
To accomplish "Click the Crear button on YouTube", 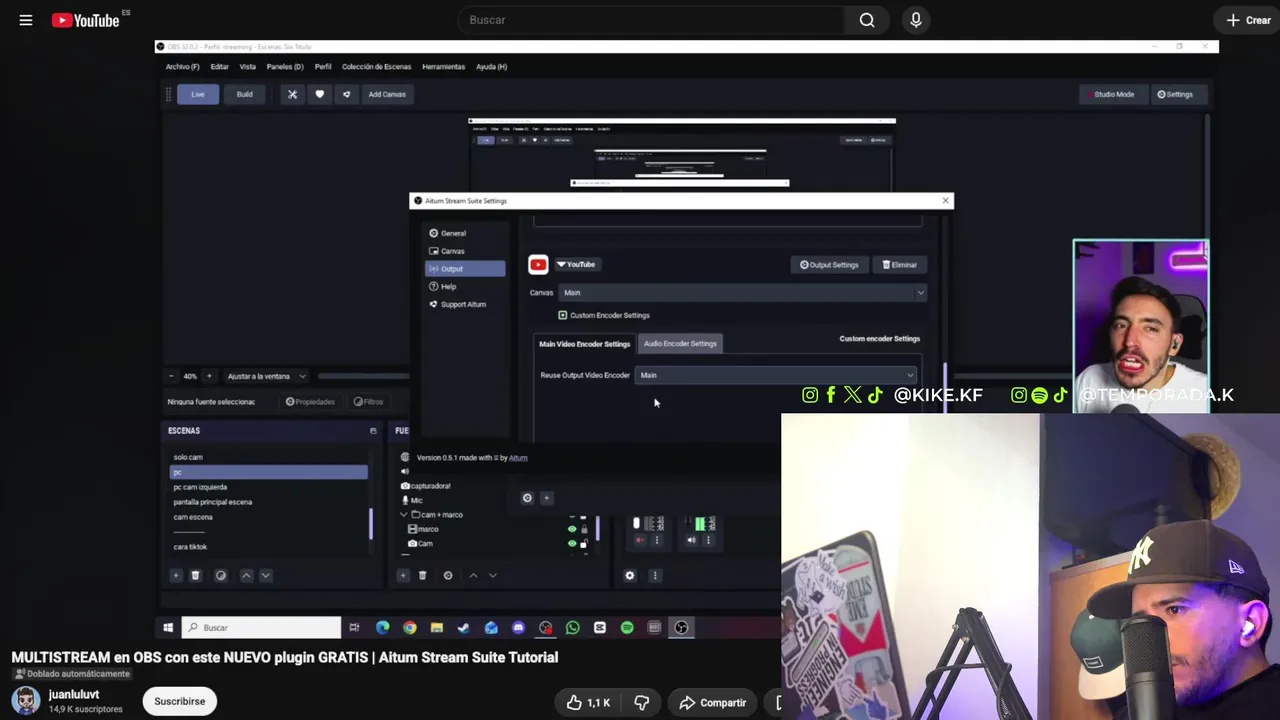I will tap(1248, 20).
